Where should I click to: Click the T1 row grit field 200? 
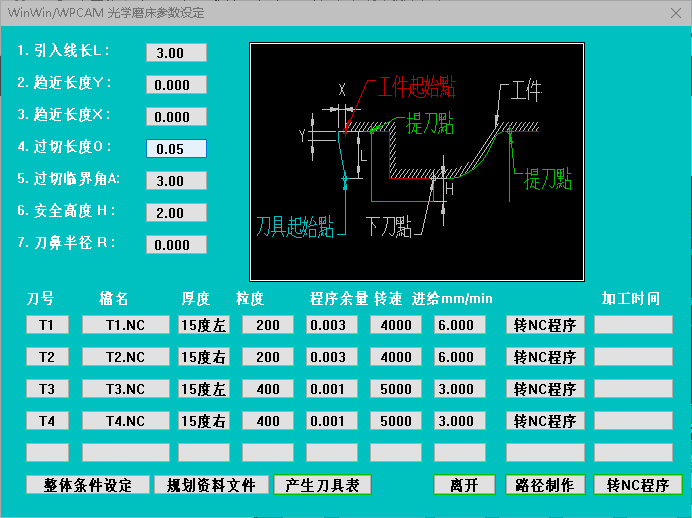[268, 325]
